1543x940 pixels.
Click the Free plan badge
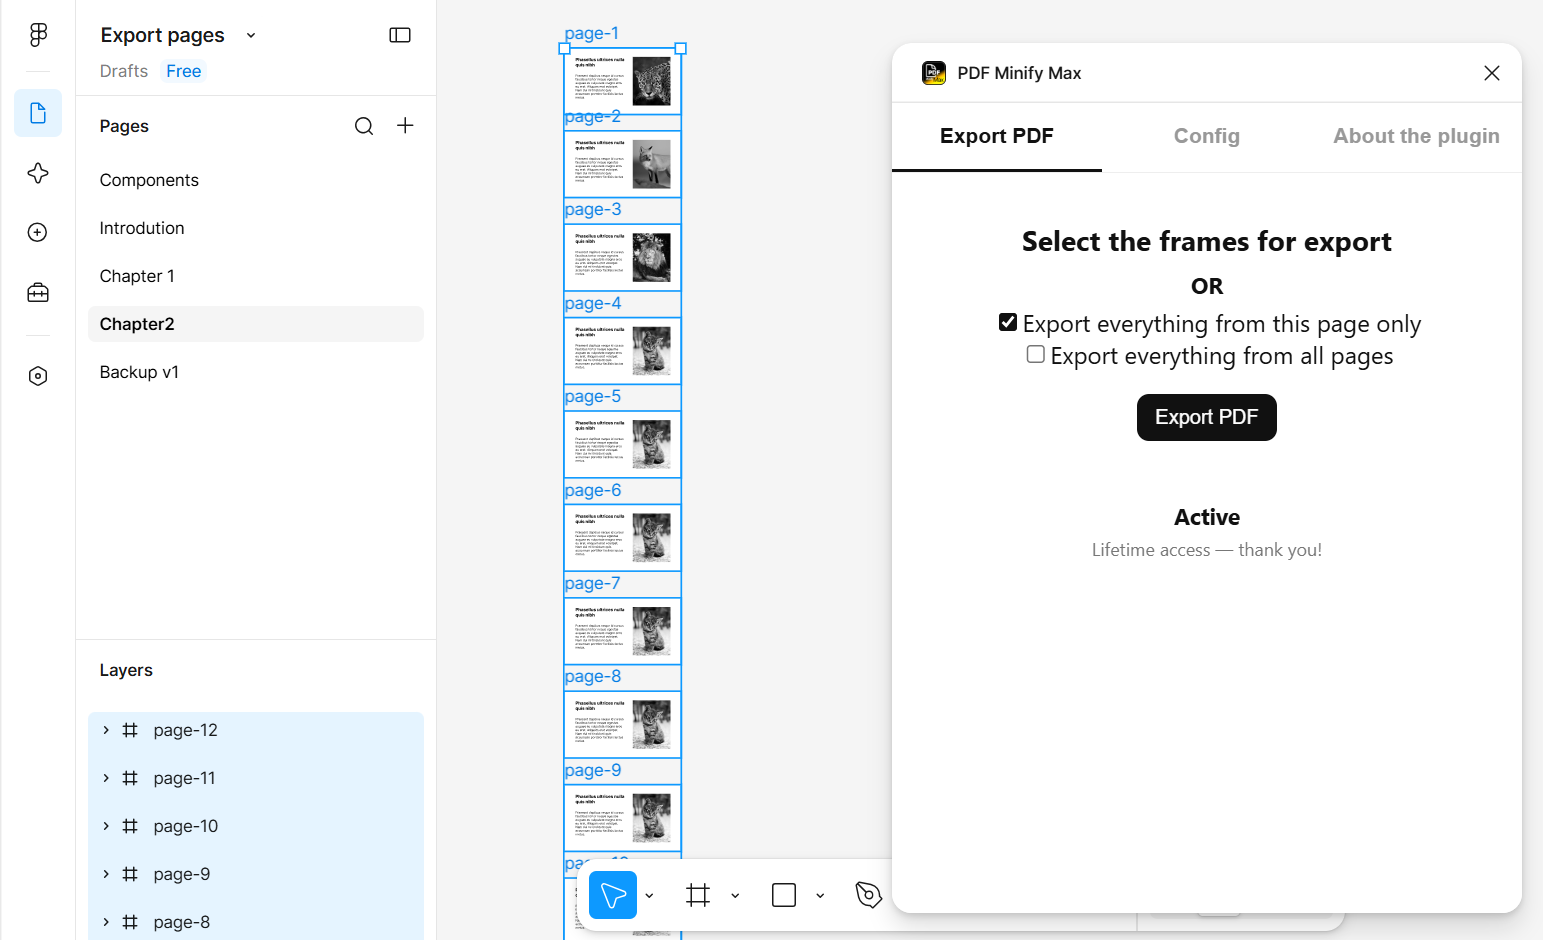(184, 71)
